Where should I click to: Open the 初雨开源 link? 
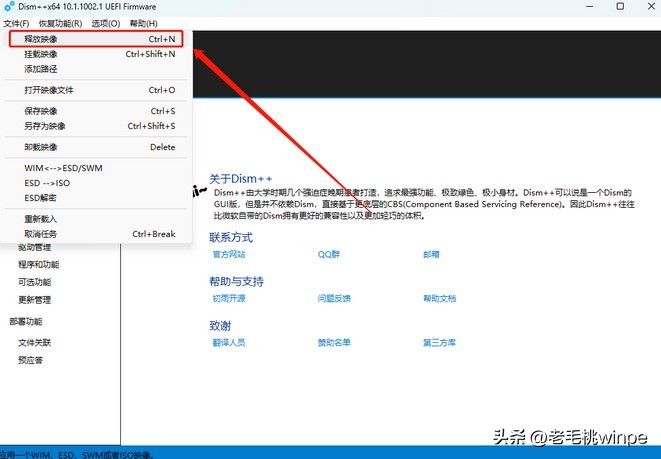click(x=229, y=298)
